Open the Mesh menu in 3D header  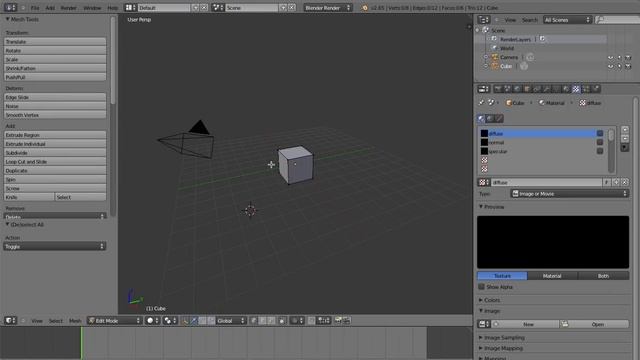point(75,321)
